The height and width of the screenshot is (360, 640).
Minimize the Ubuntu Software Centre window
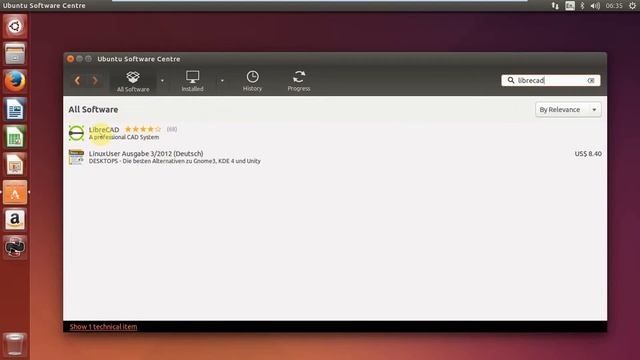pyautogui.click(x=80, y=59)
